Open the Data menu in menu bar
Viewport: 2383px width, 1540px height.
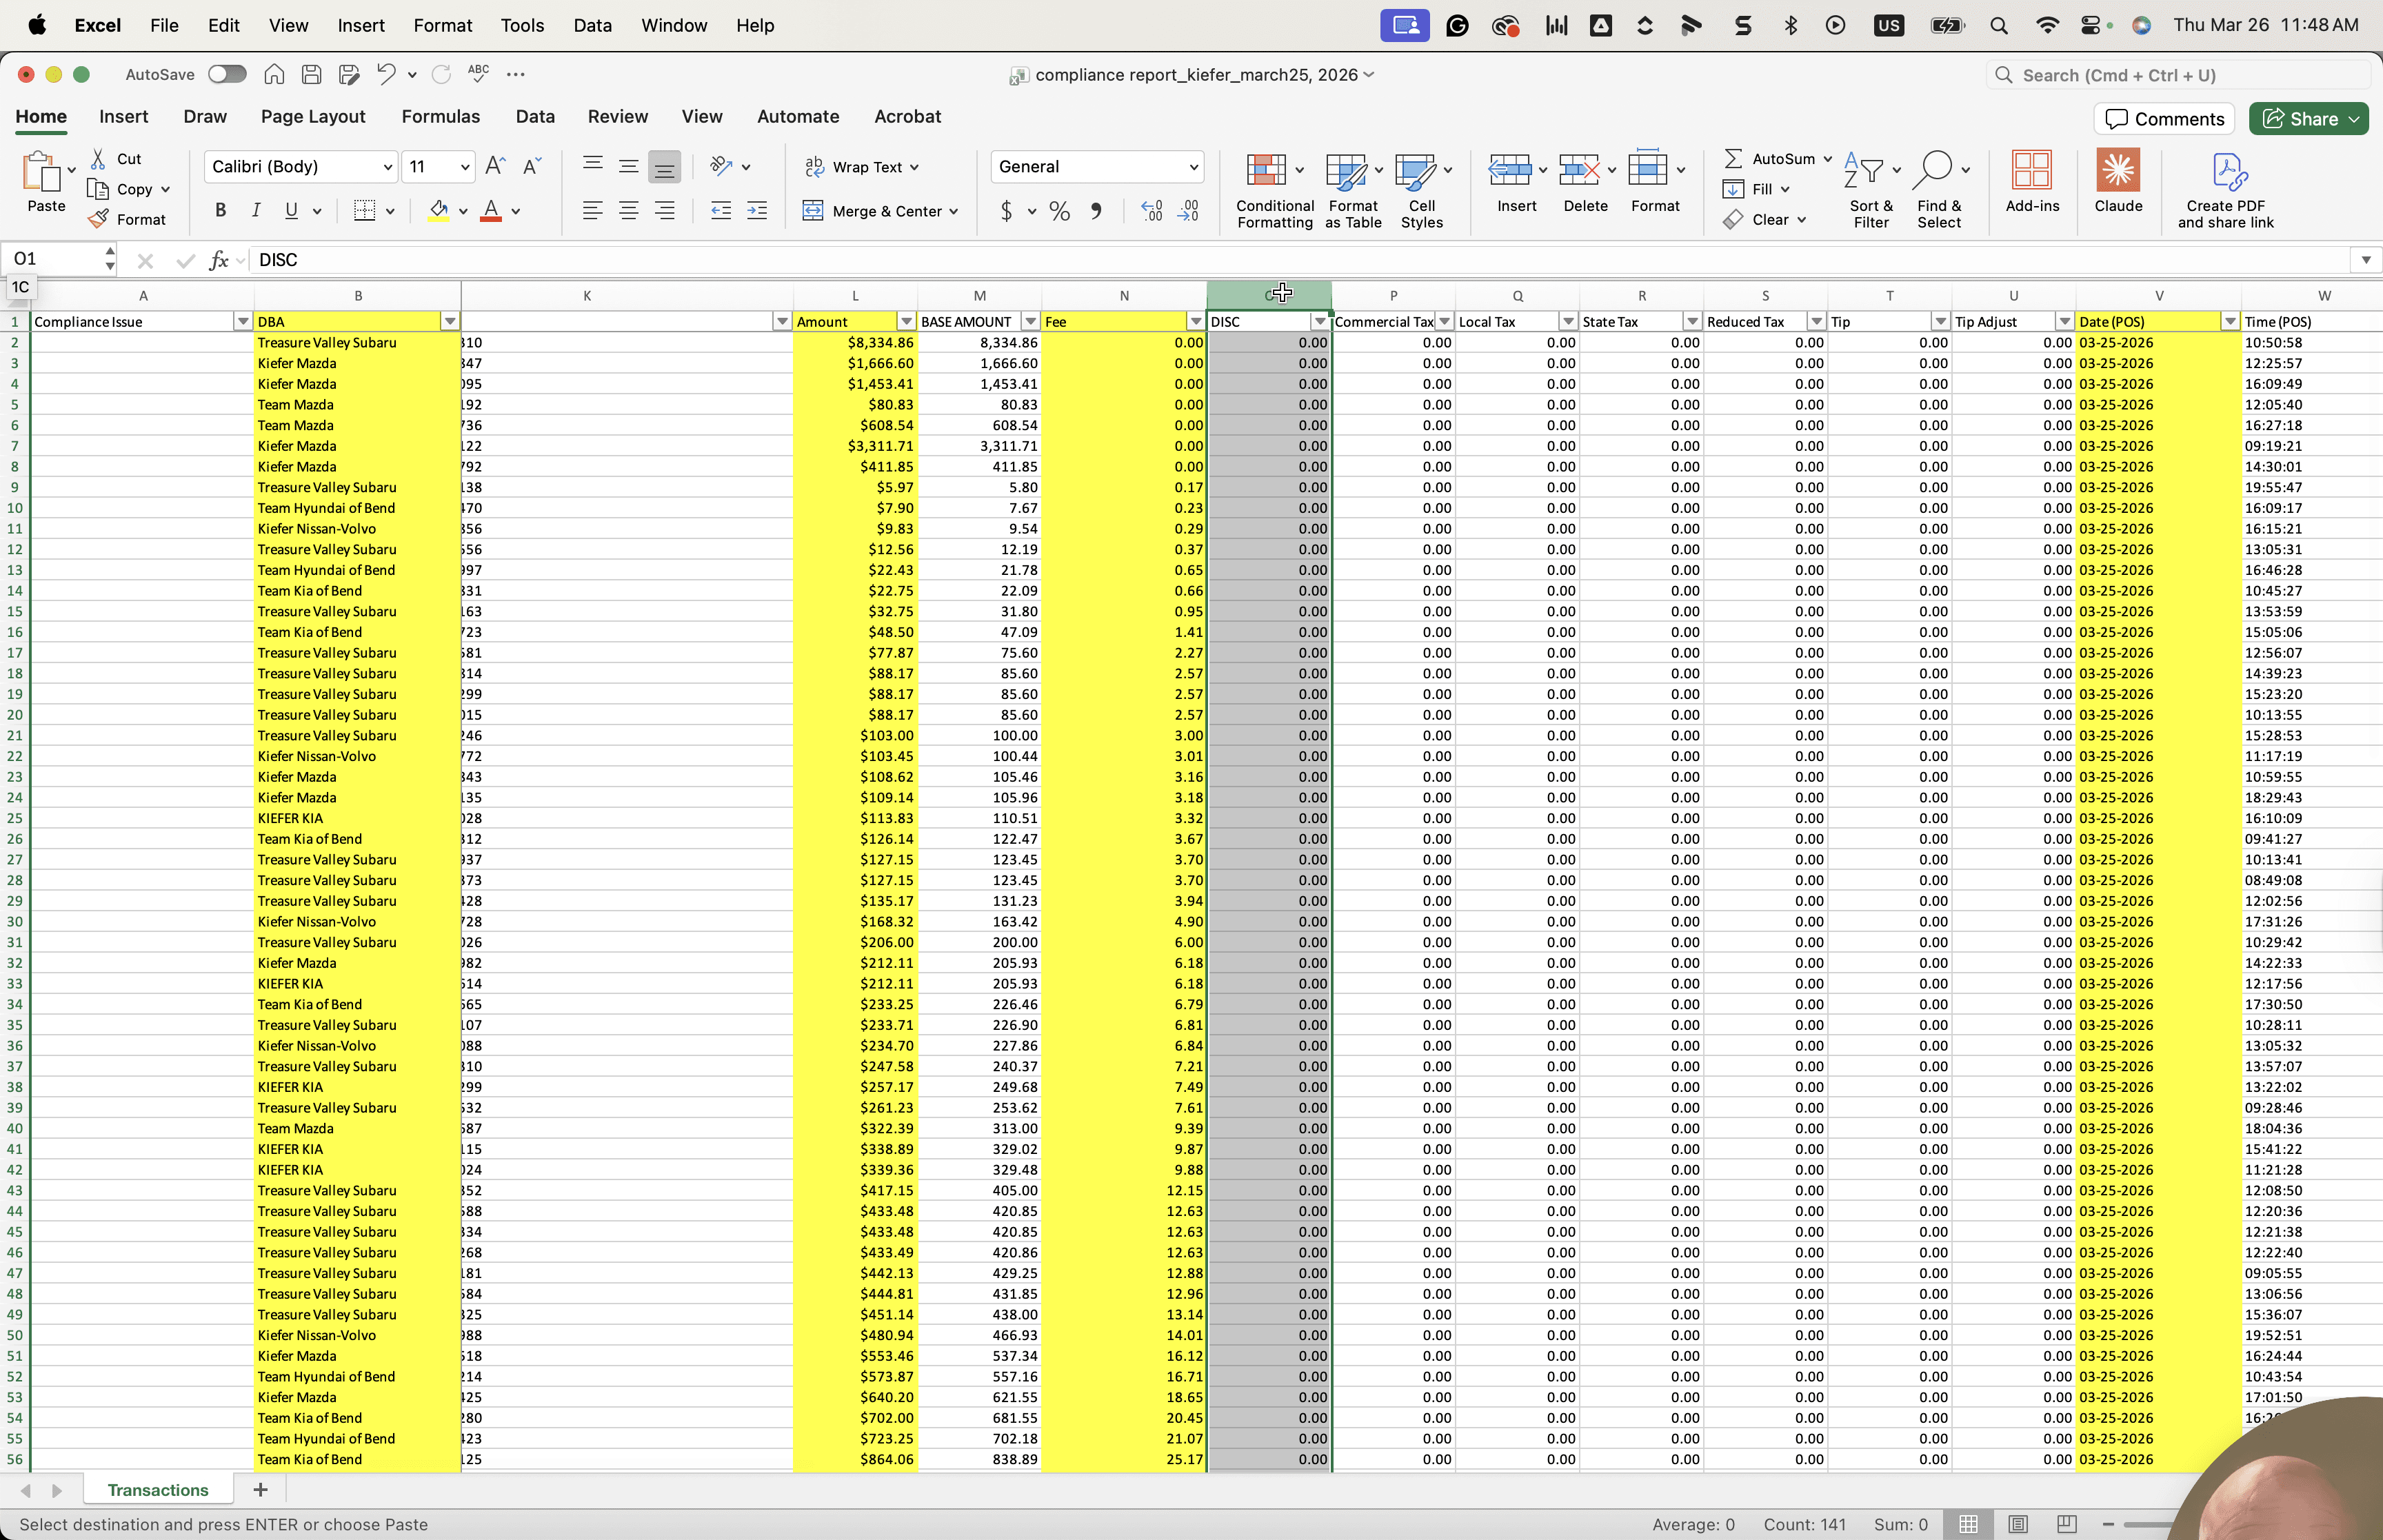tap(592, 25)
